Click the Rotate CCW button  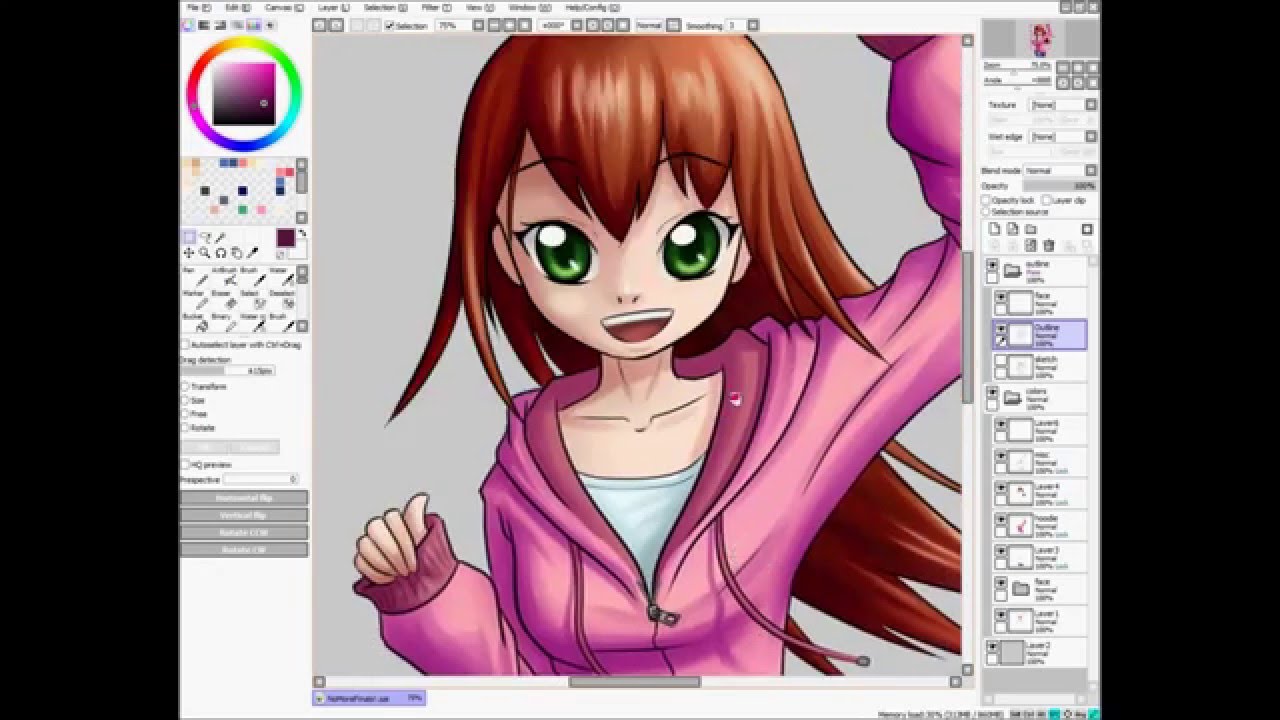pyautogui.click(x=244, y=533)
